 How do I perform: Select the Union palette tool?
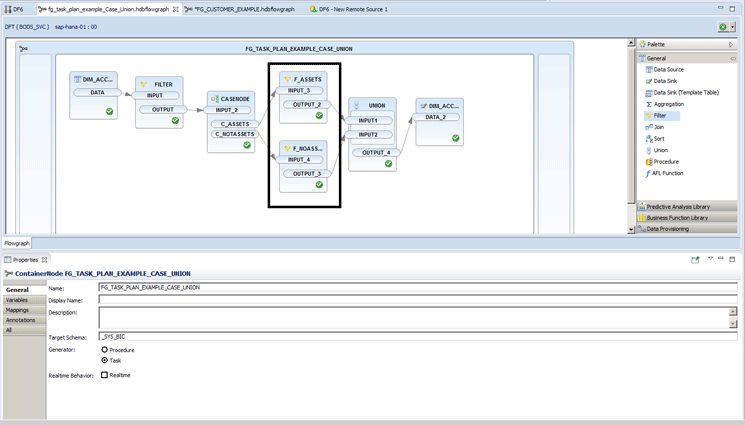coord(660,150)
